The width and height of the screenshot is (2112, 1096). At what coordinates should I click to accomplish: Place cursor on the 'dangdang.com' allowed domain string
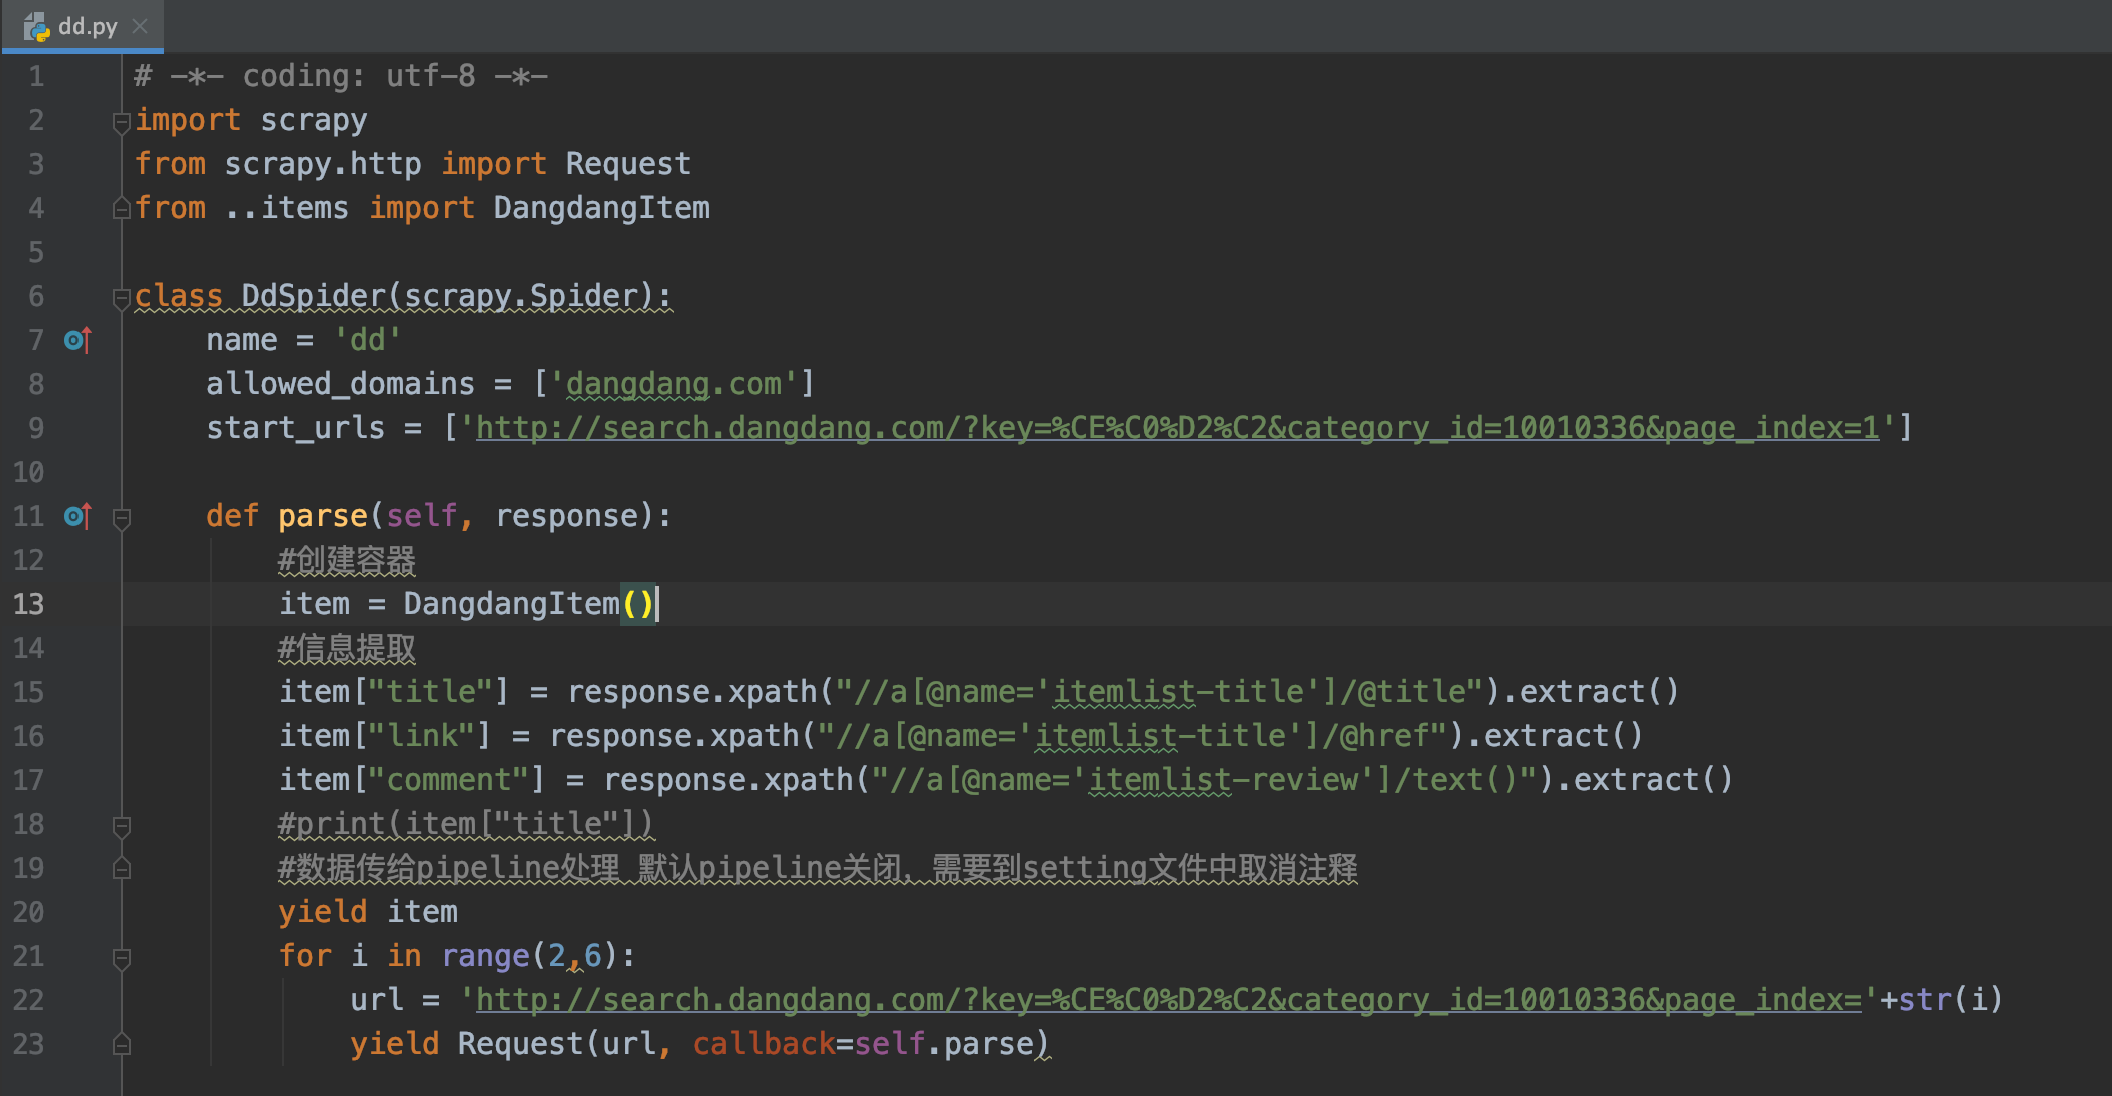tap(673, 384)
